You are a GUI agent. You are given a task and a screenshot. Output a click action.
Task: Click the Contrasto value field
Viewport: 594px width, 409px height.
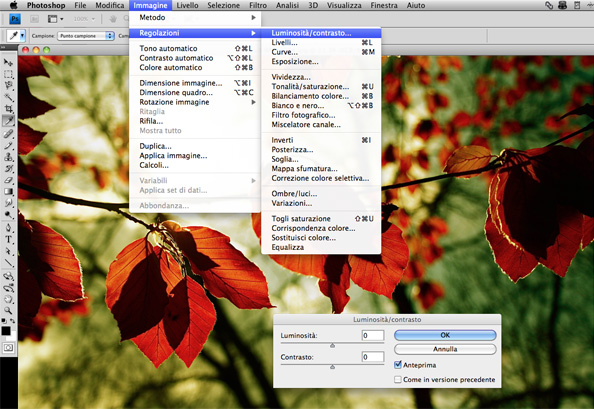pos(373,357)
